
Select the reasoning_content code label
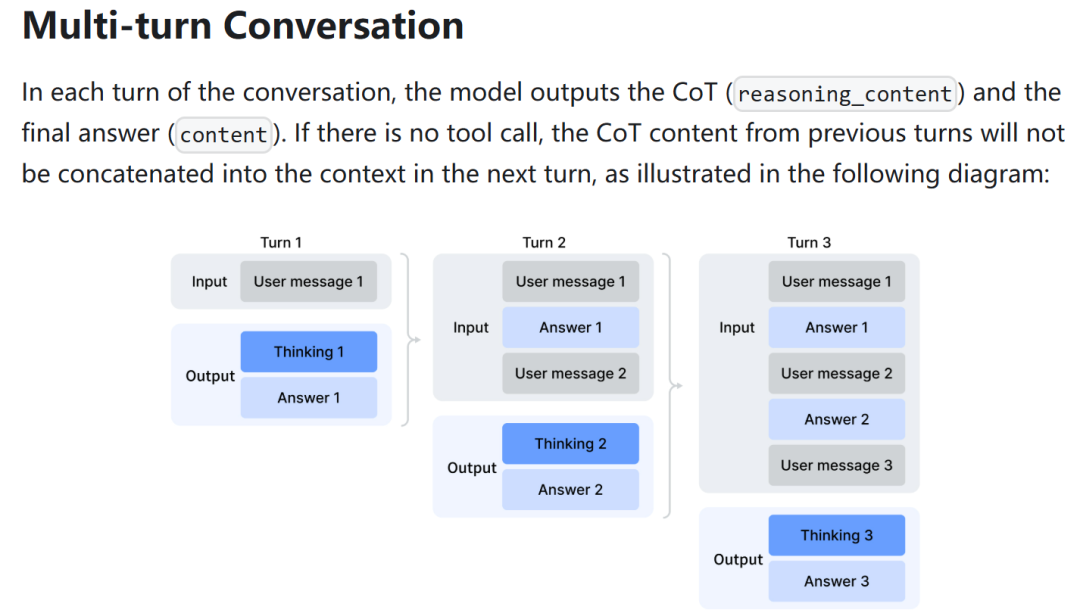point(845,94)
